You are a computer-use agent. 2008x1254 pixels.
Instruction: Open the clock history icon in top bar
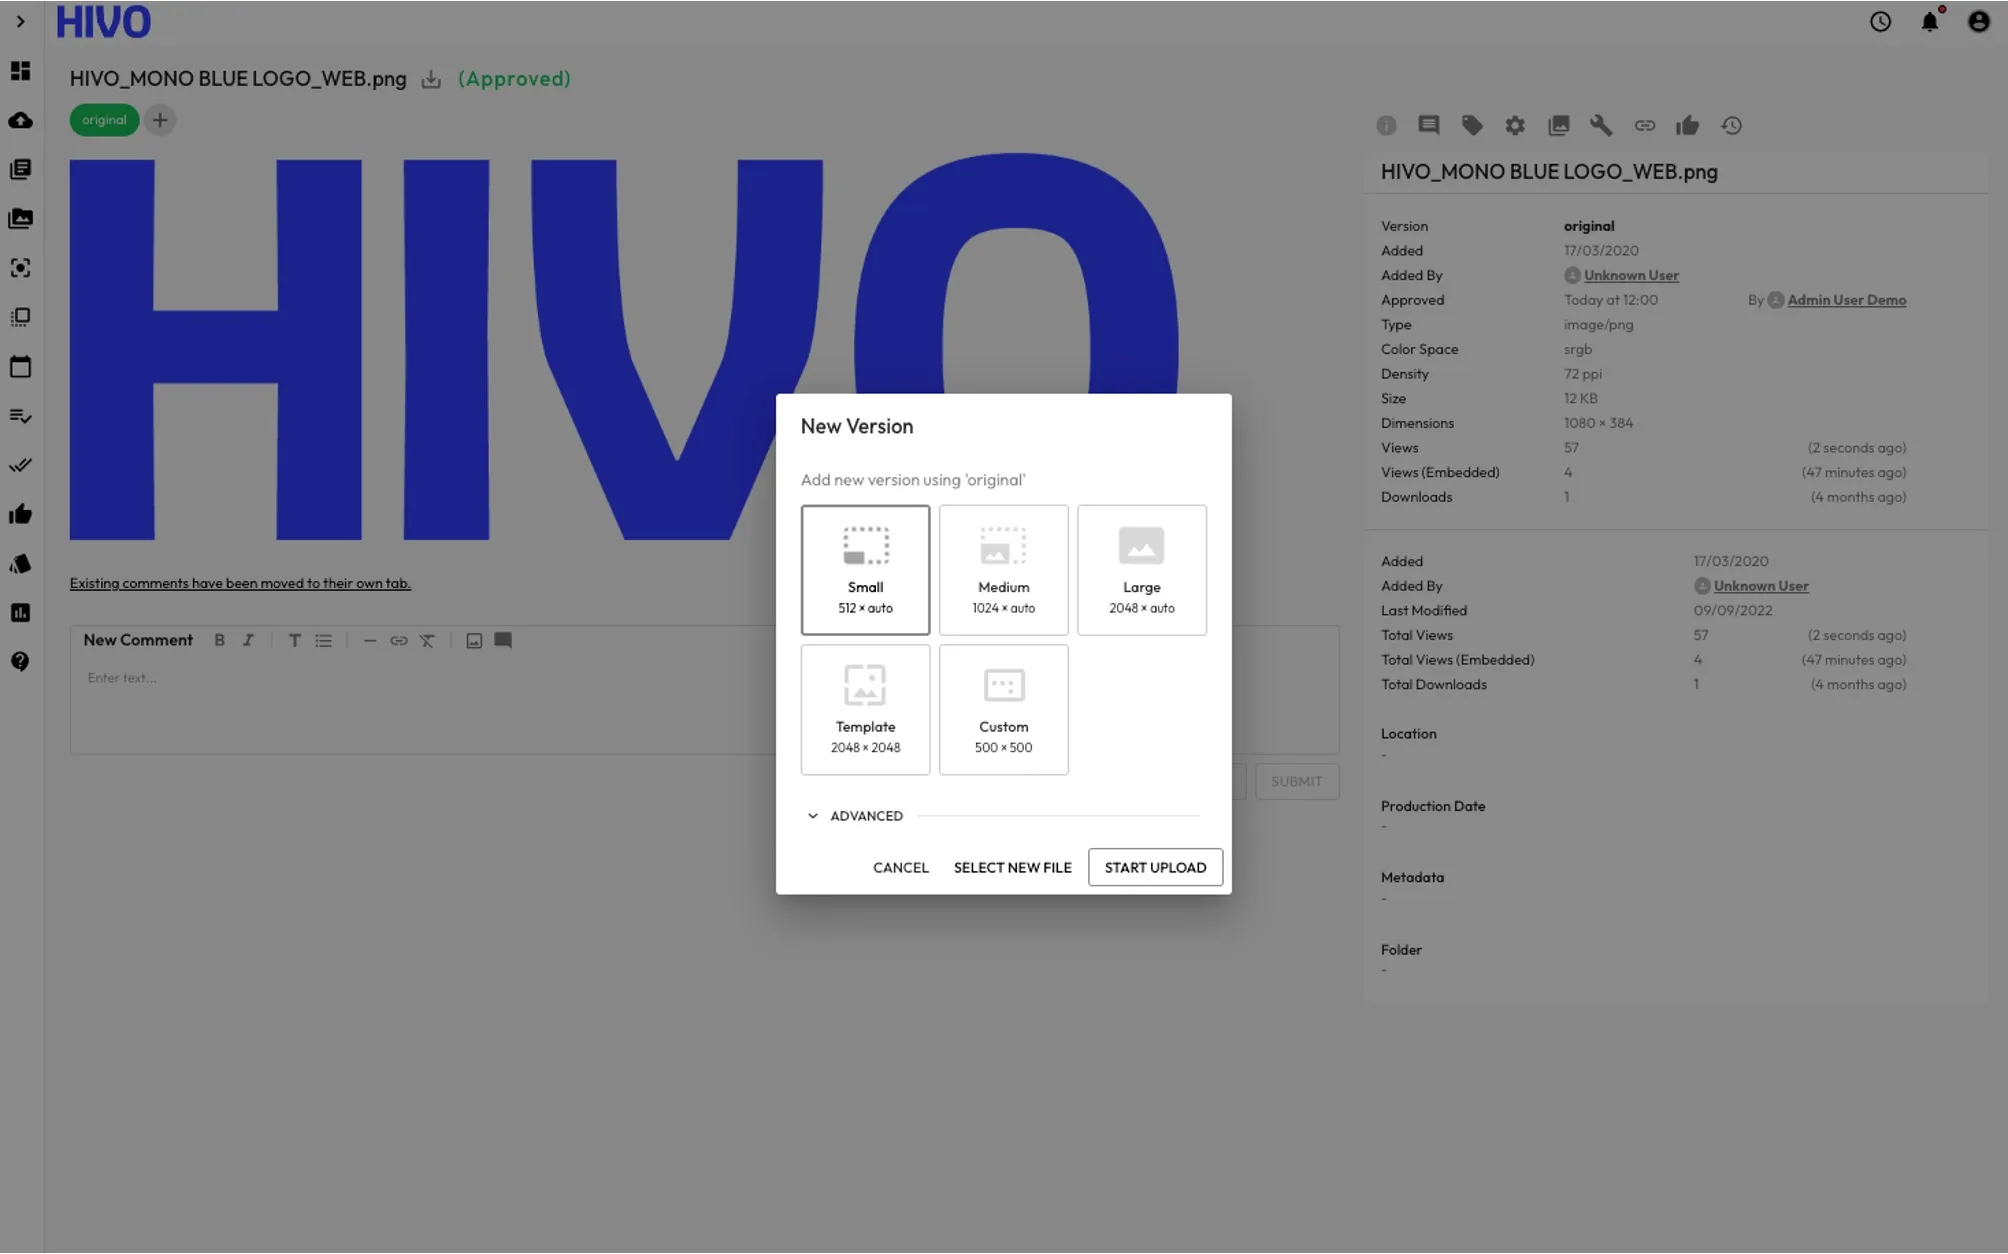coord(1880,21)
